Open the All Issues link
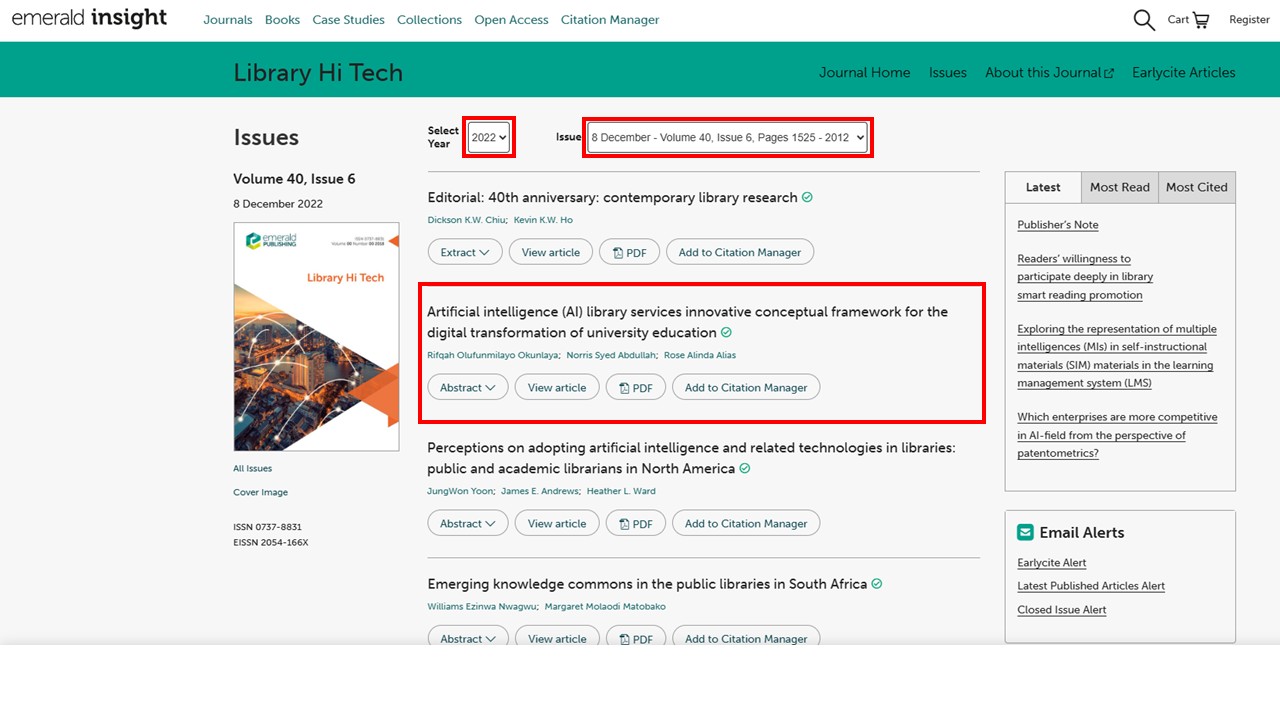This screenshot has width=1280, height=720. 253,468
